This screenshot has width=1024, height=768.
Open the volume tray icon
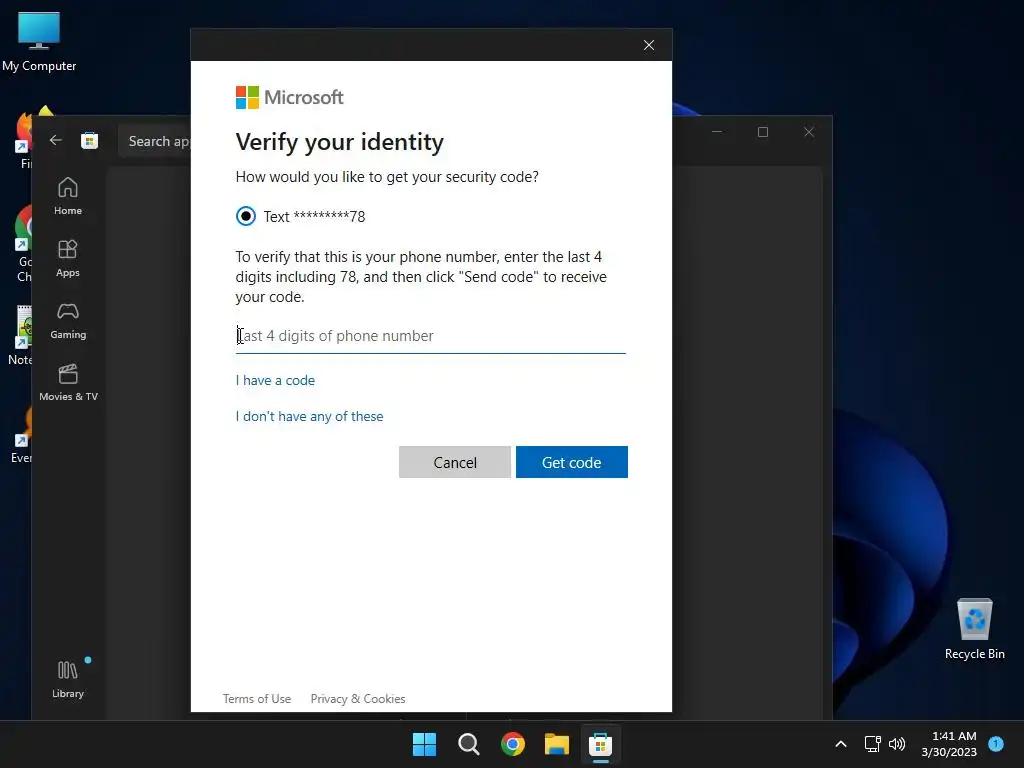tap(897, 744)
